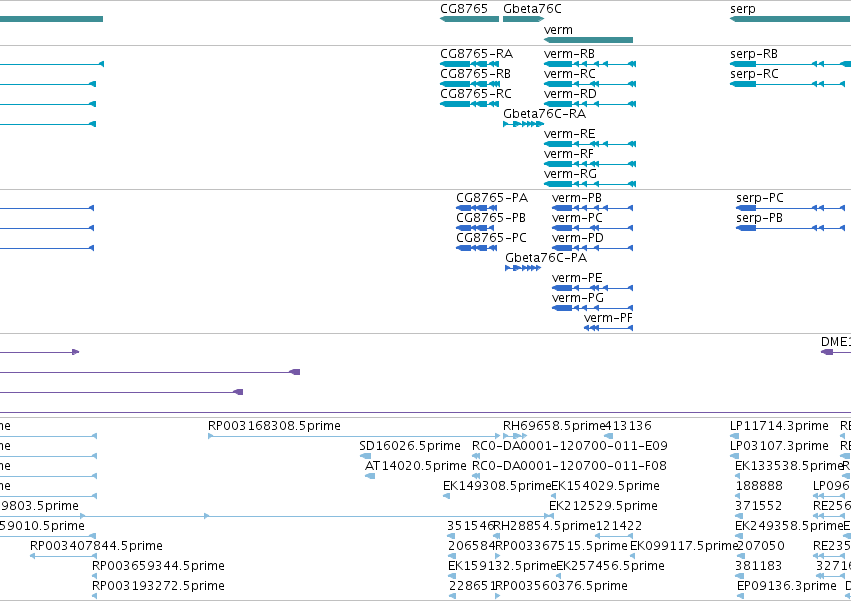851x601 pixels.
Task: Click the 206584 feature
Action: point(452,556)
